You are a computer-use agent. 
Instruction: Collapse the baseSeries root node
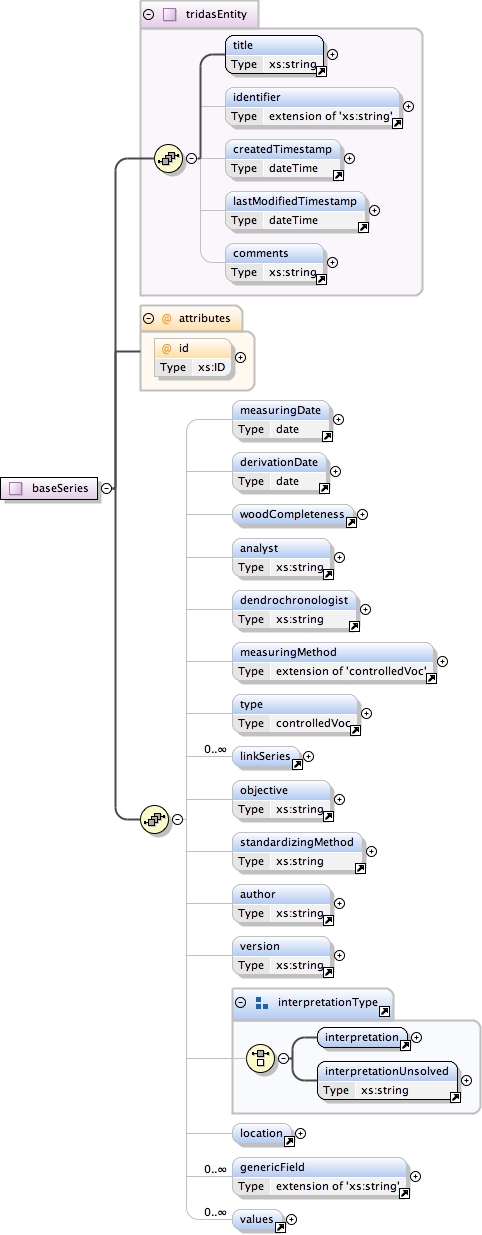point(106,488)
